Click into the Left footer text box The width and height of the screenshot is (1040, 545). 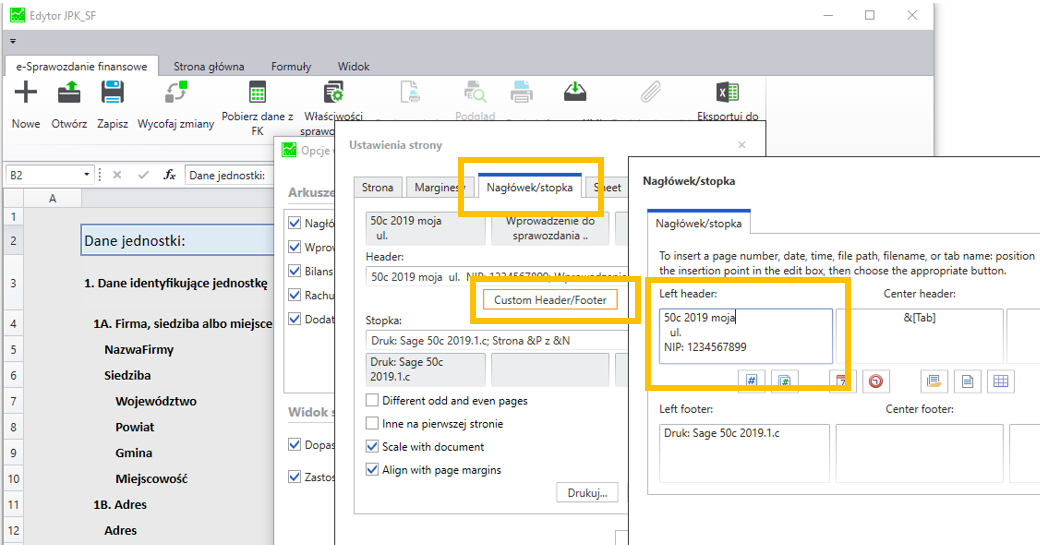coord(744,453)
